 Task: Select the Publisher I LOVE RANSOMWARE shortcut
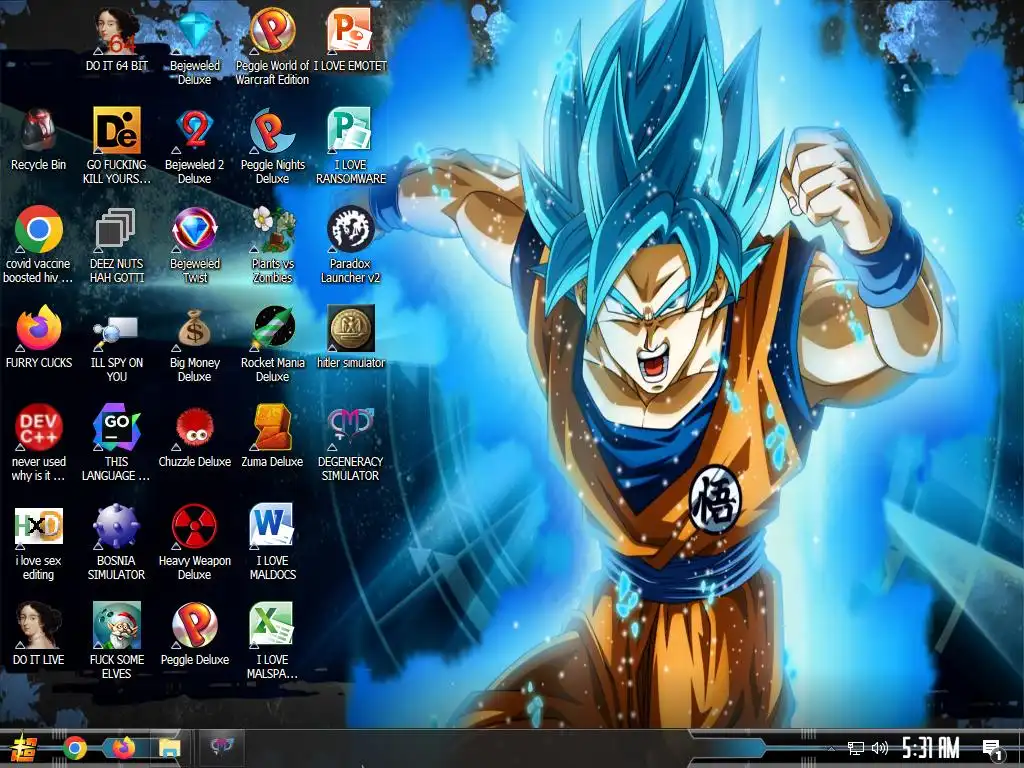350,145
